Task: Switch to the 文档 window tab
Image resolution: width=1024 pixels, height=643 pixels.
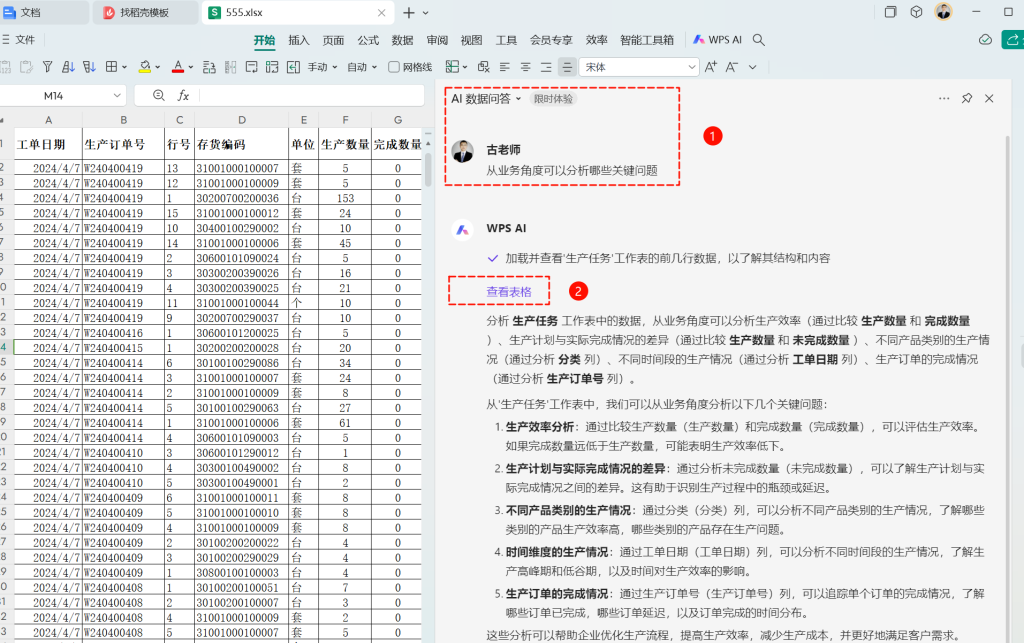Action: (43, 12)
